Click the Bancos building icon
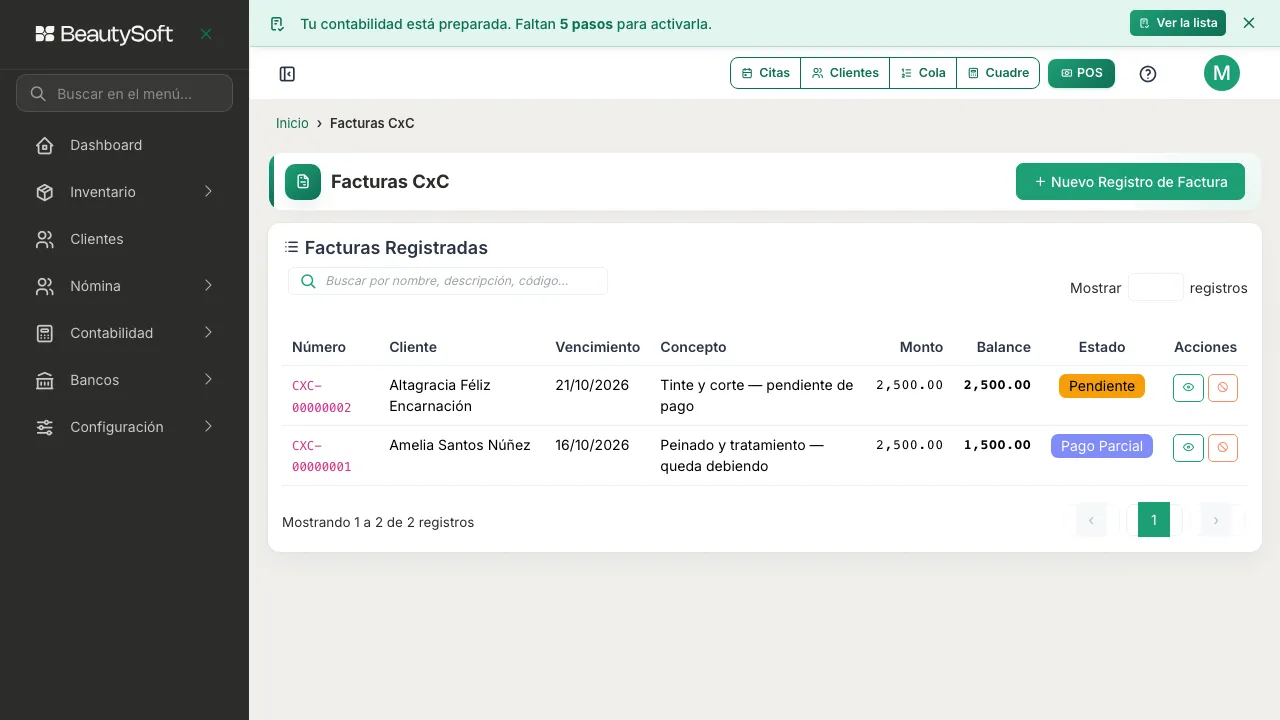 [x=44, y=380]
